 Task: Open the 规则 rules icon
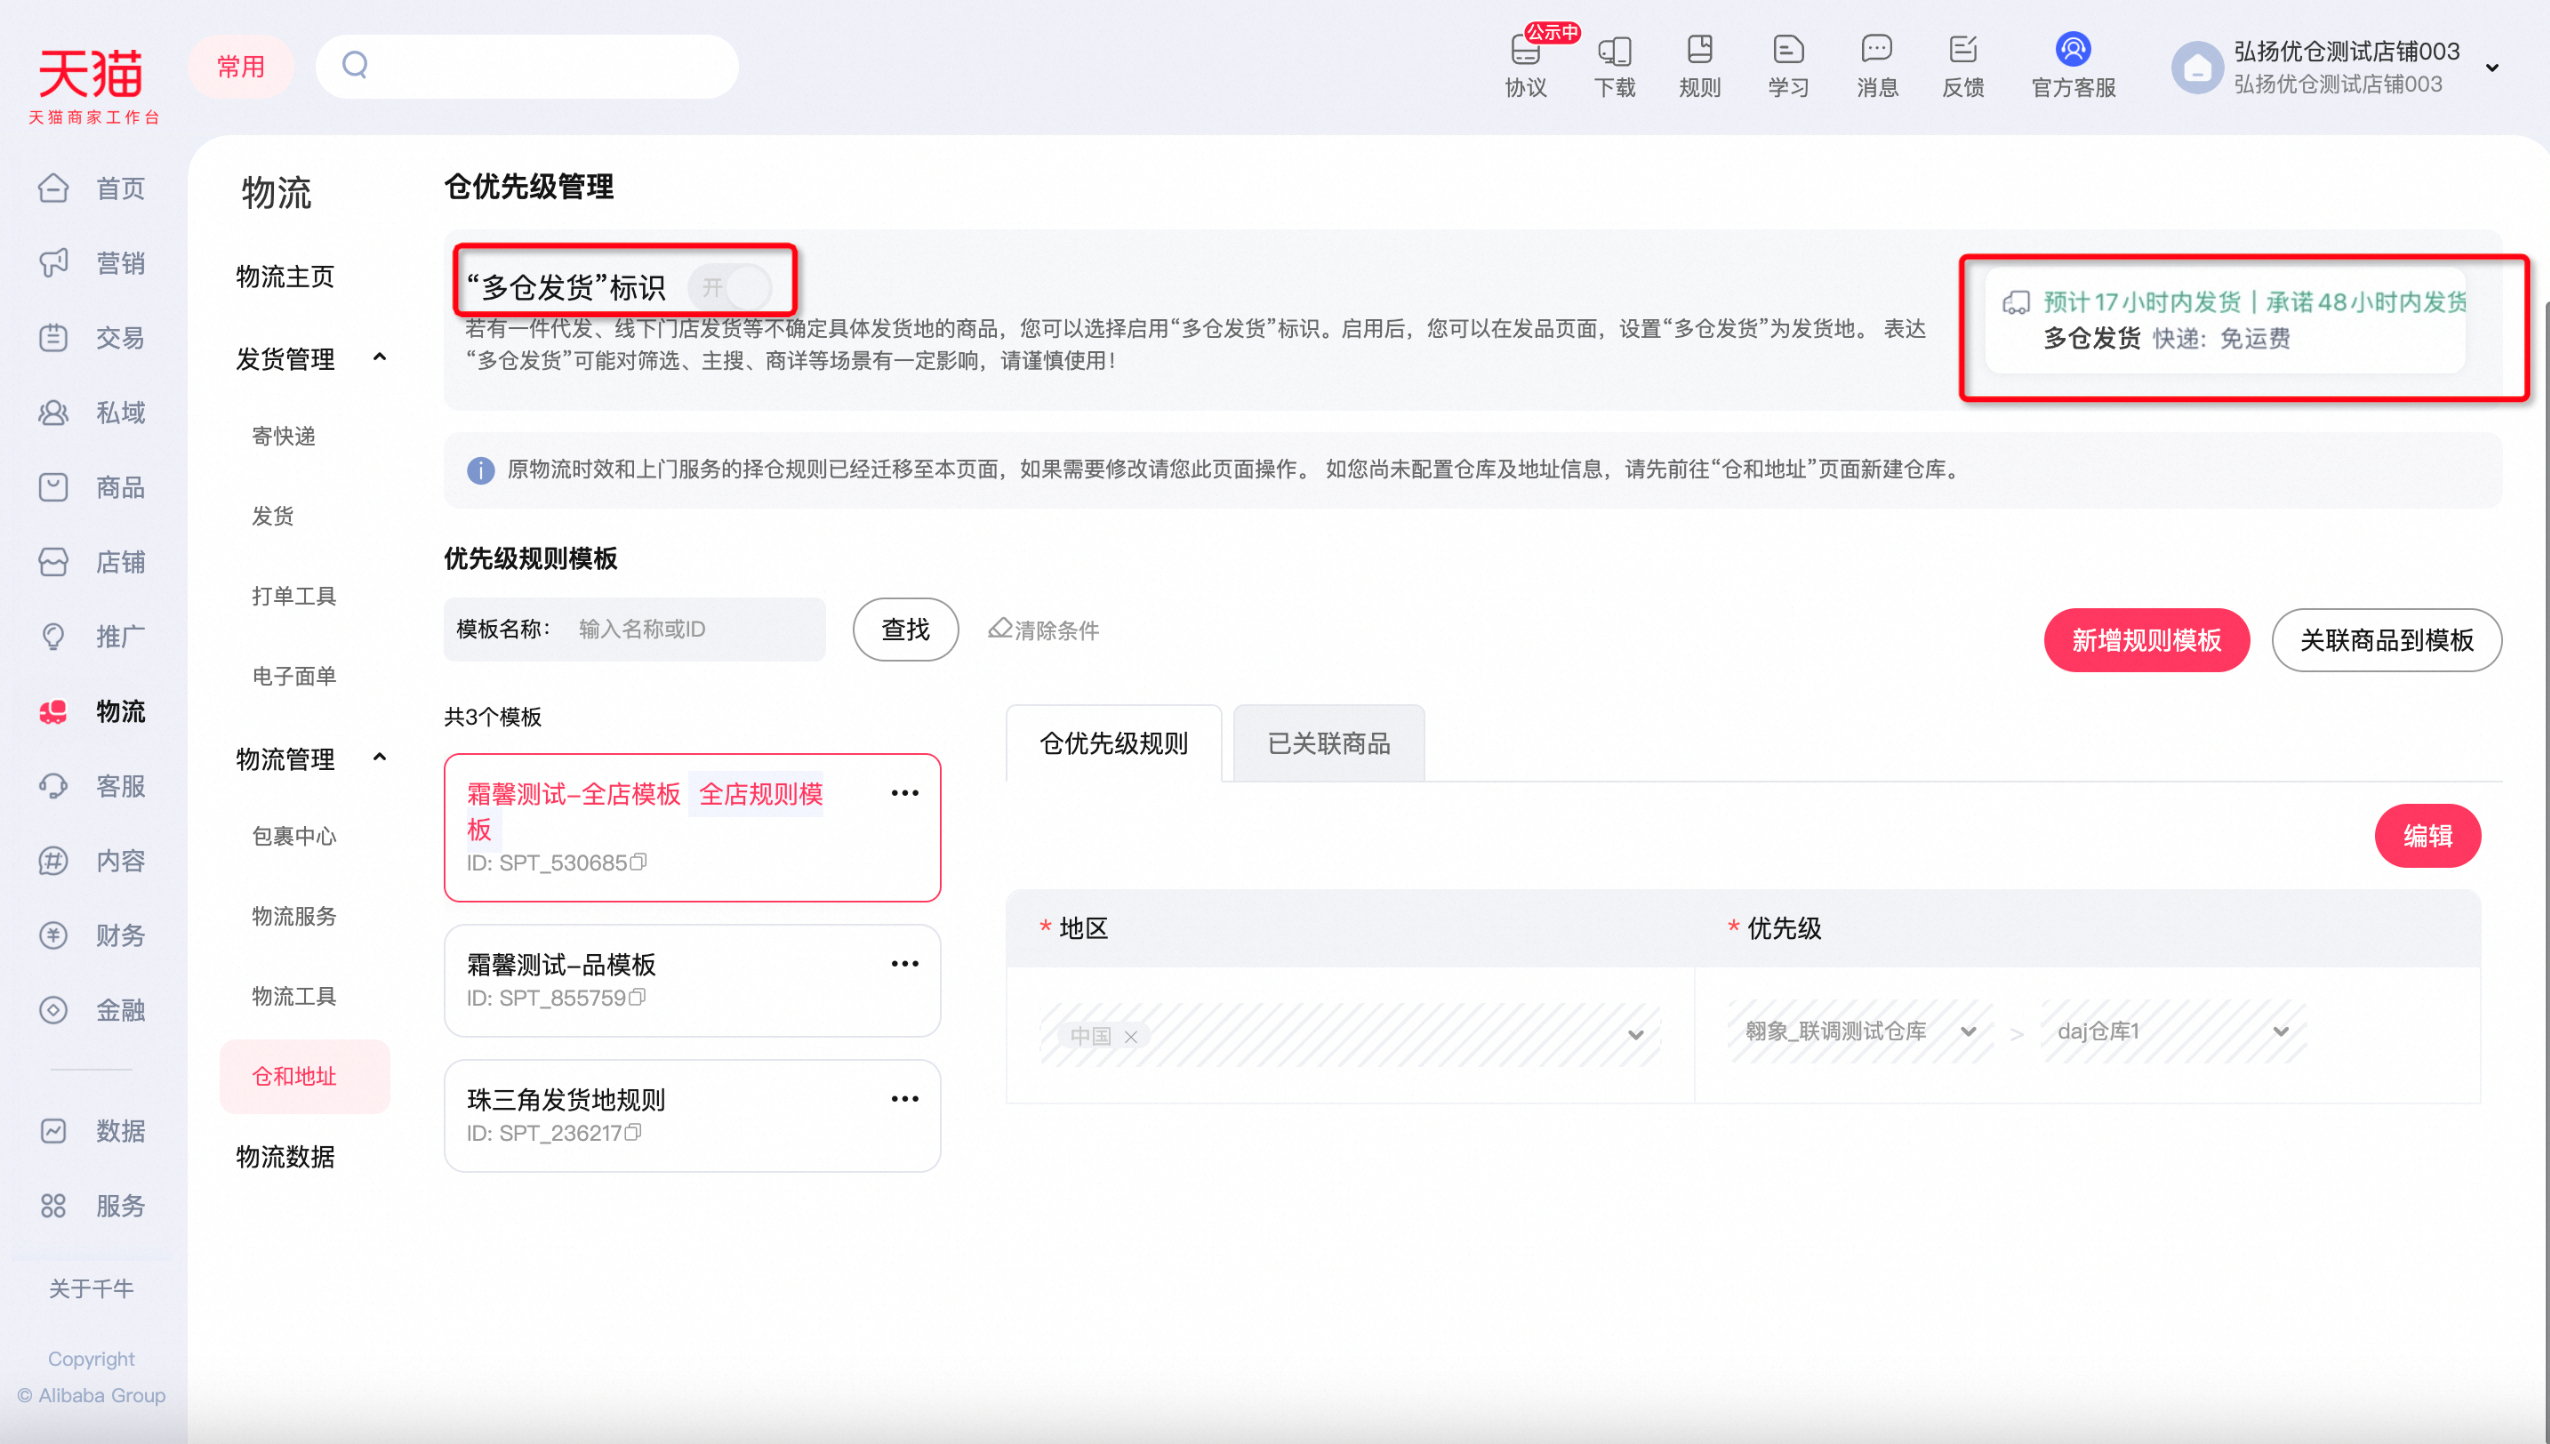(x=1700, y=64)
